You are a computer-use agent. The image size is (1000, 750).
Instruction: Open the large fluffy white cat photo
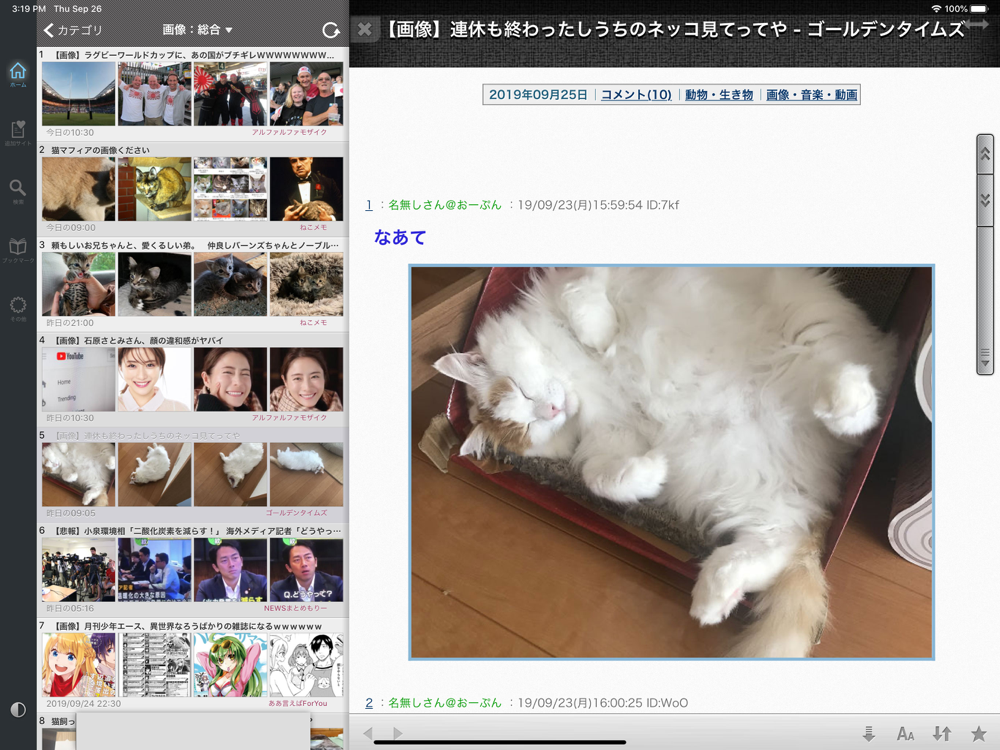tap(672, 462)
